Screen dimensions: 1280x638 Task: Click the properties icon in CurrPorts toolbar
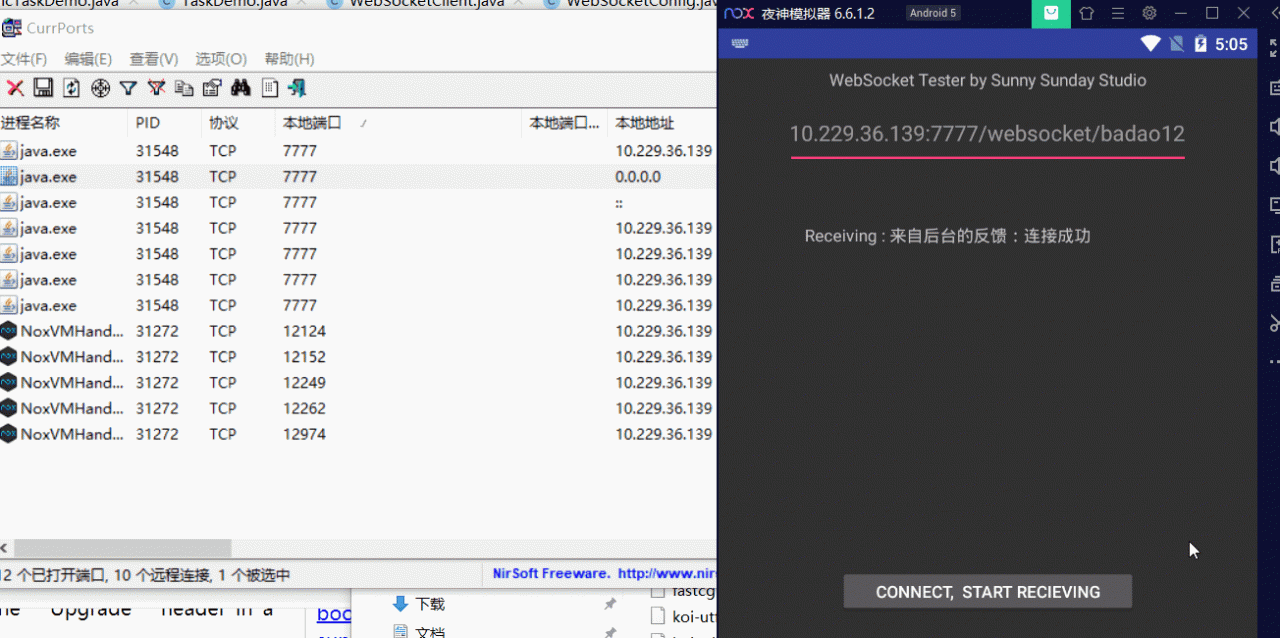click(212, 88)
